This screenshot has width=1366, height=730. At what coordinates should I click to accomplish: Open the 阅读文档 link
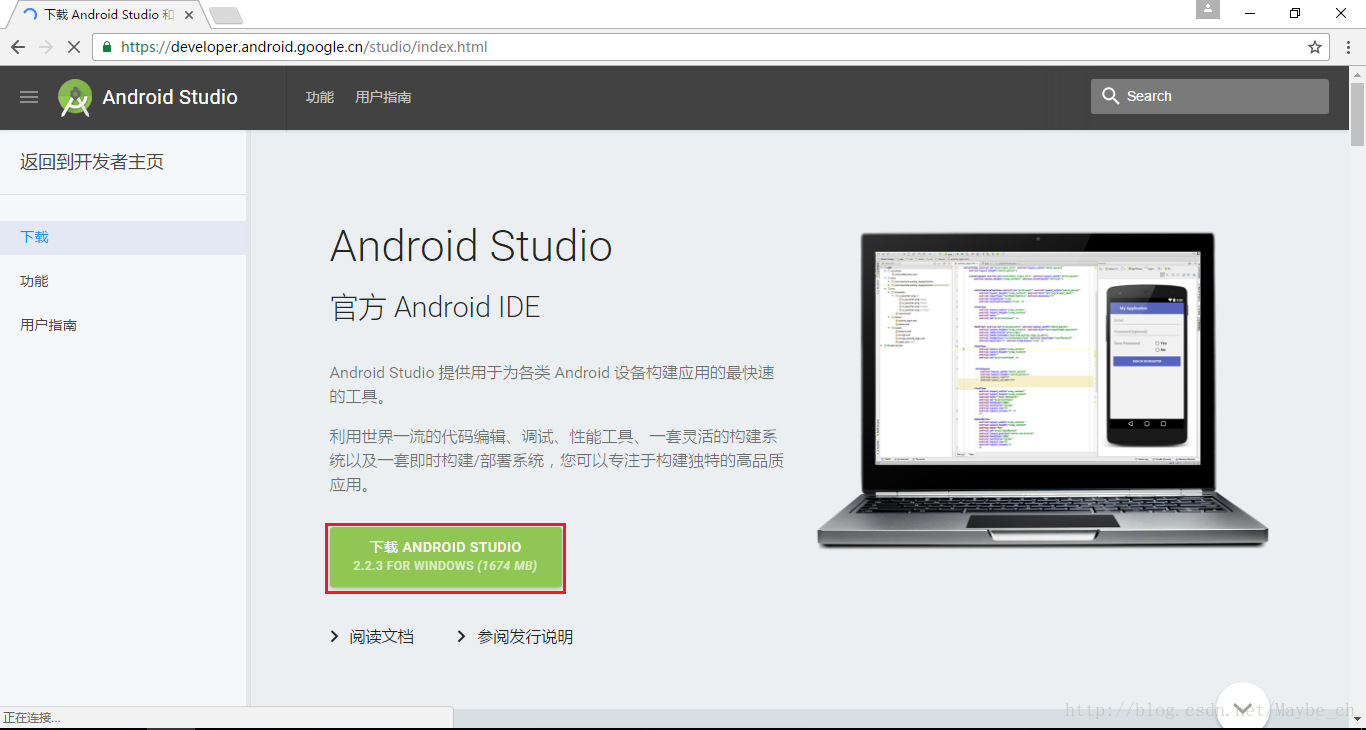point(382,637)
